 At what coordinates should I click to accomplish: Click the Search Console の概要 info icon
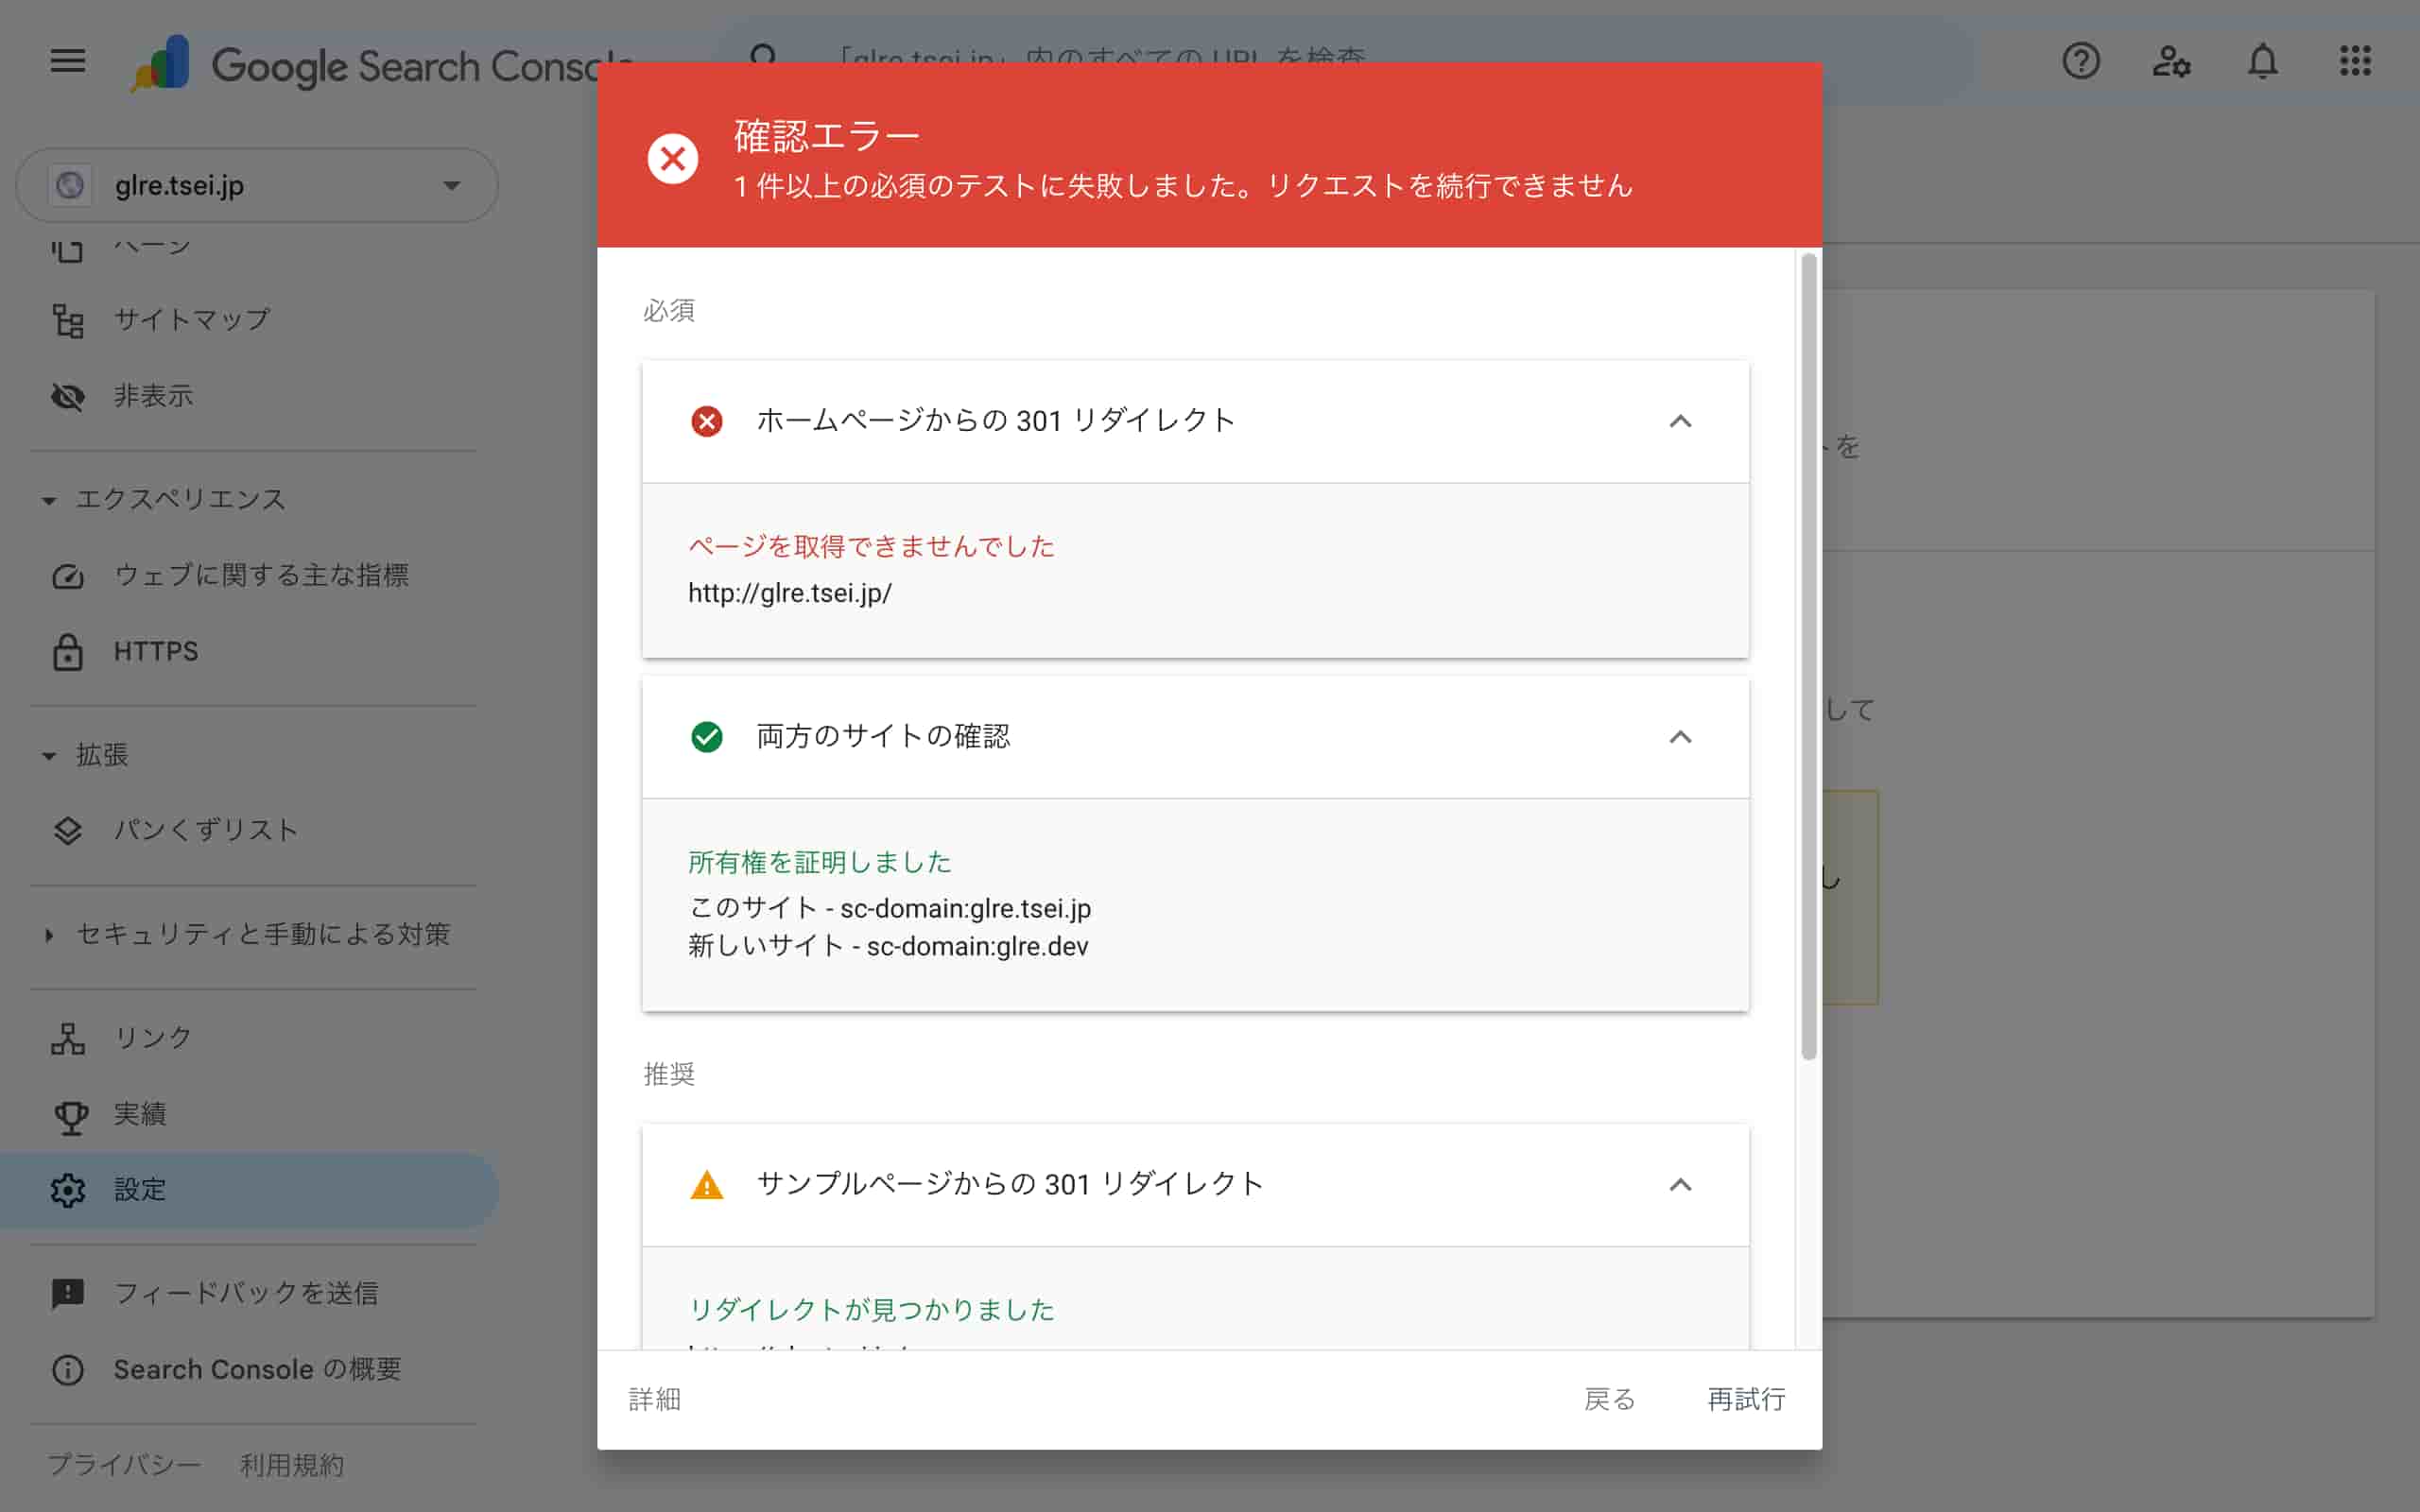click(x=67, y=1370)
